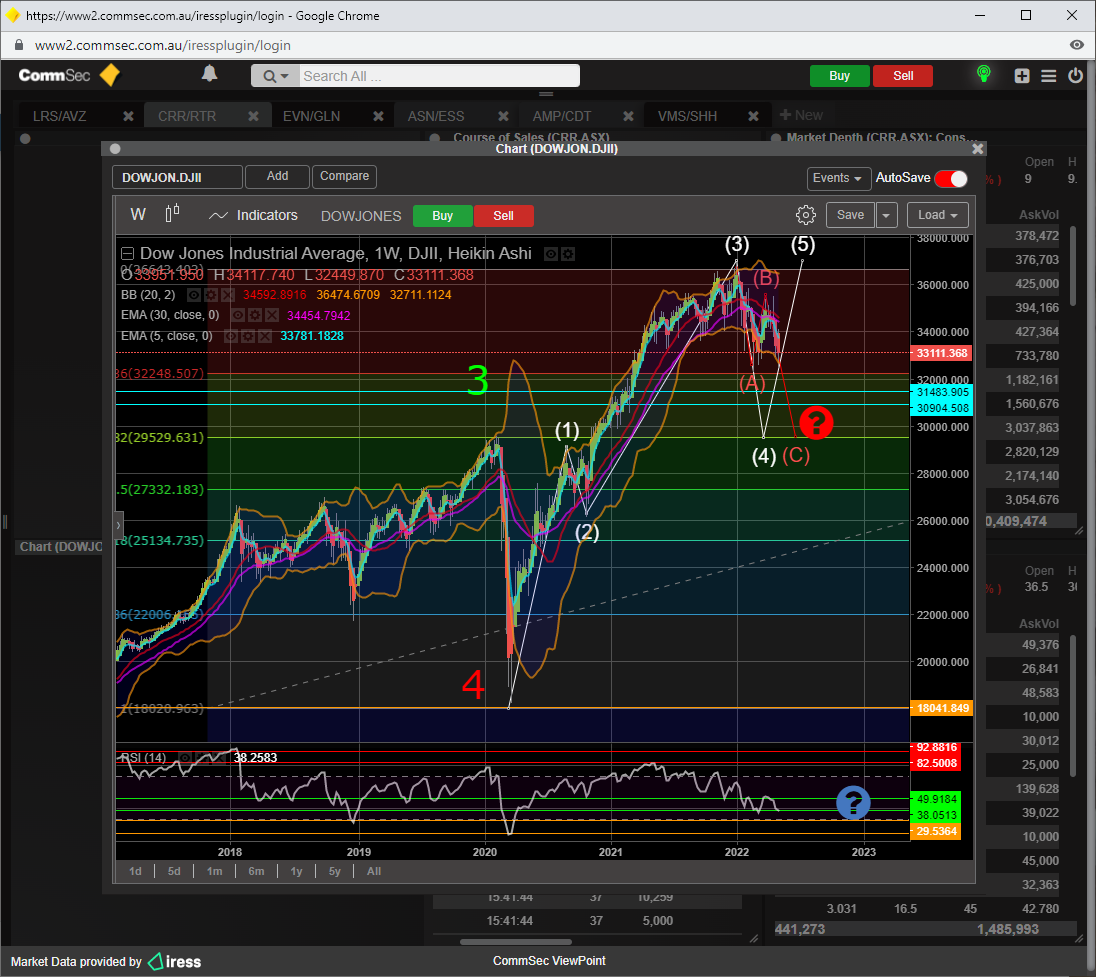Click the DOWJON.DJII symbol field
Screen dimensions: 1096x977
pyautogui.click(x=178, y=178)
